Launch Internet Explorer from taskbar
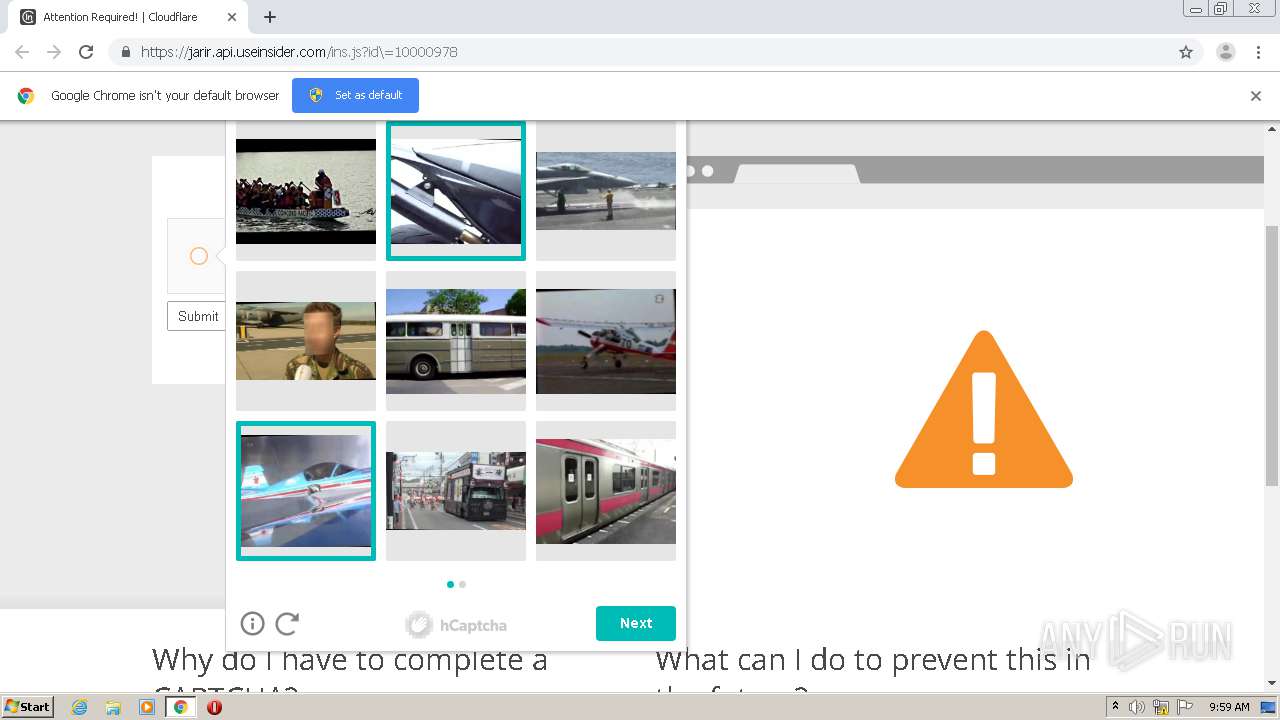 click(80, 707)
